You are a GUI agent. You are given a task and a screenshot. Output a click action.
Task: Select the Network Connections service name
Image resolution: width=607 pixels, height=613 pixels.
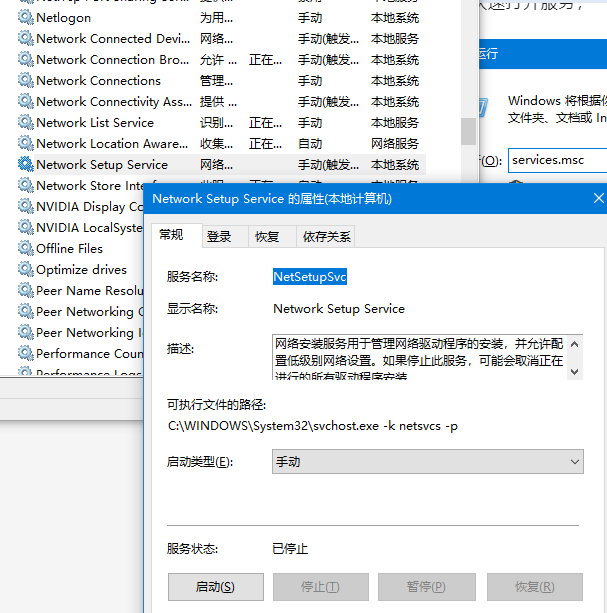[98, 81]
